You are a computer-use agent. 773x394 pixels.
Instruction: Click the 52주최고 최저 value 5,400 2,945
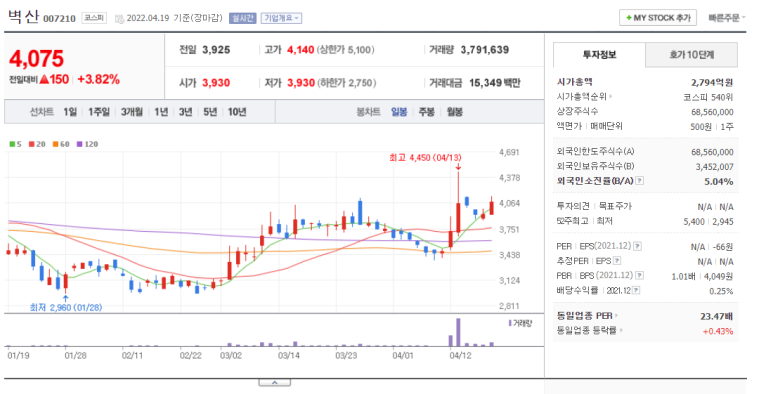(x=708, y=221)
